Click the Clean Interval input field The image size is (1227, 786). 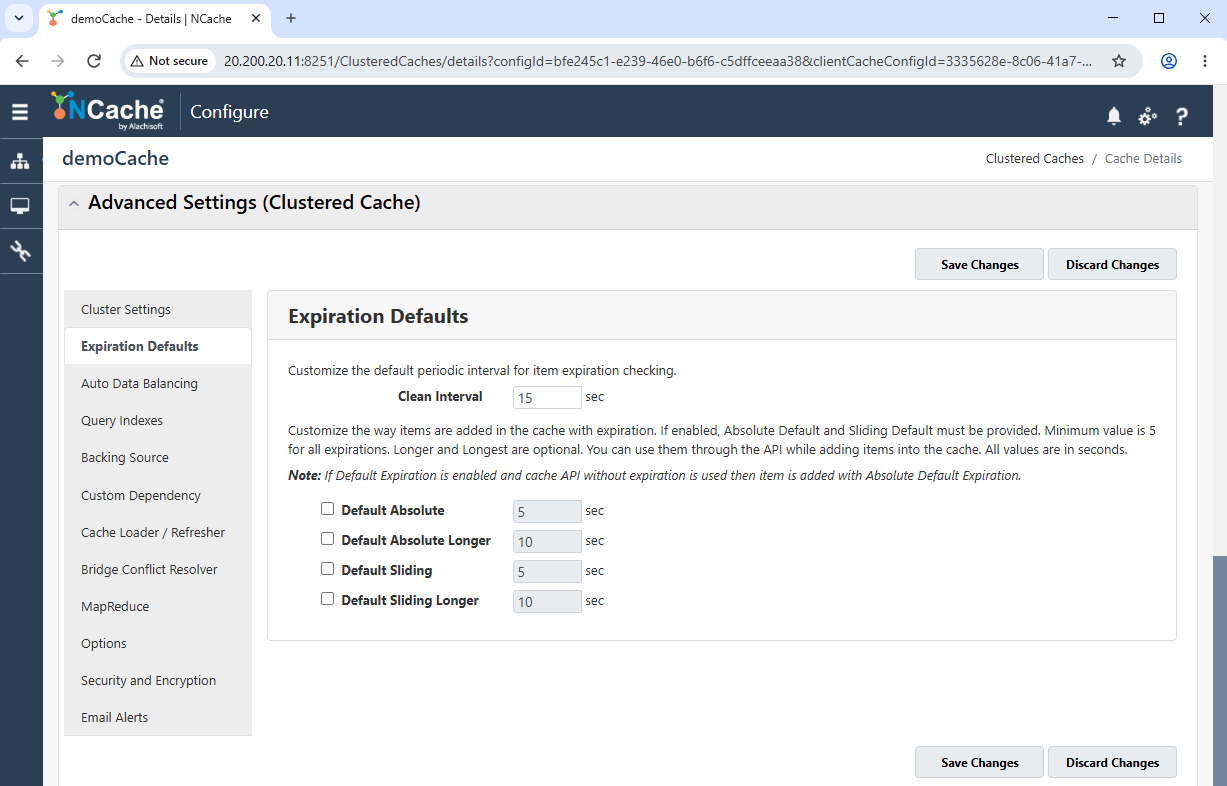point(547,397)
